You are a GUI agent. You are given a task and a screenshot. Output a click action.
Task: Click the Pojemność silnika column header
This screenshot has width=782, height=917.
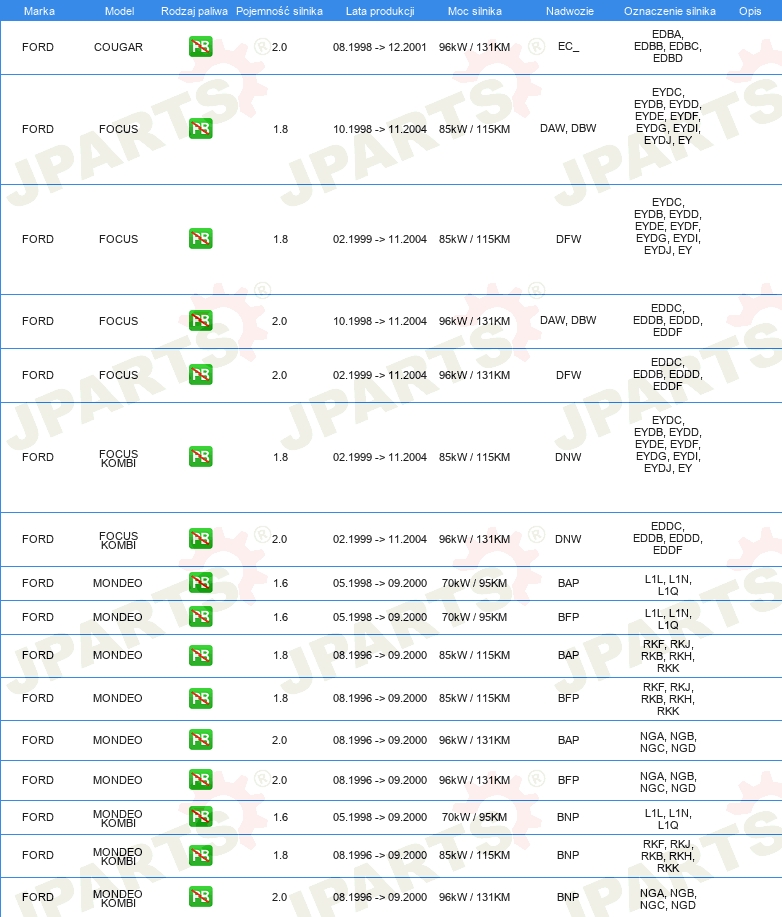click(x=279, y=11)
